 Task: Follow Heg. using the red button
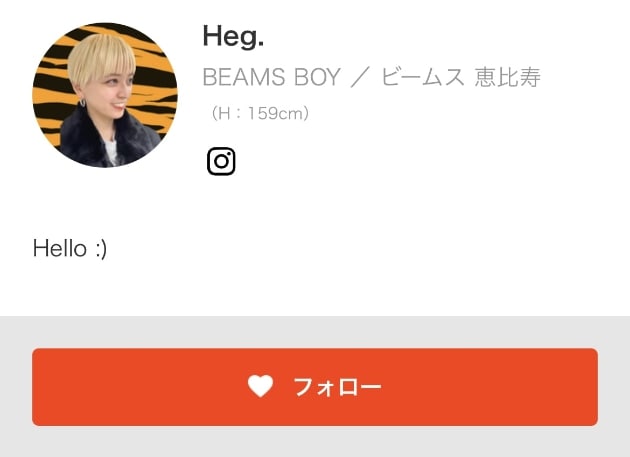(x=315, y=387)
